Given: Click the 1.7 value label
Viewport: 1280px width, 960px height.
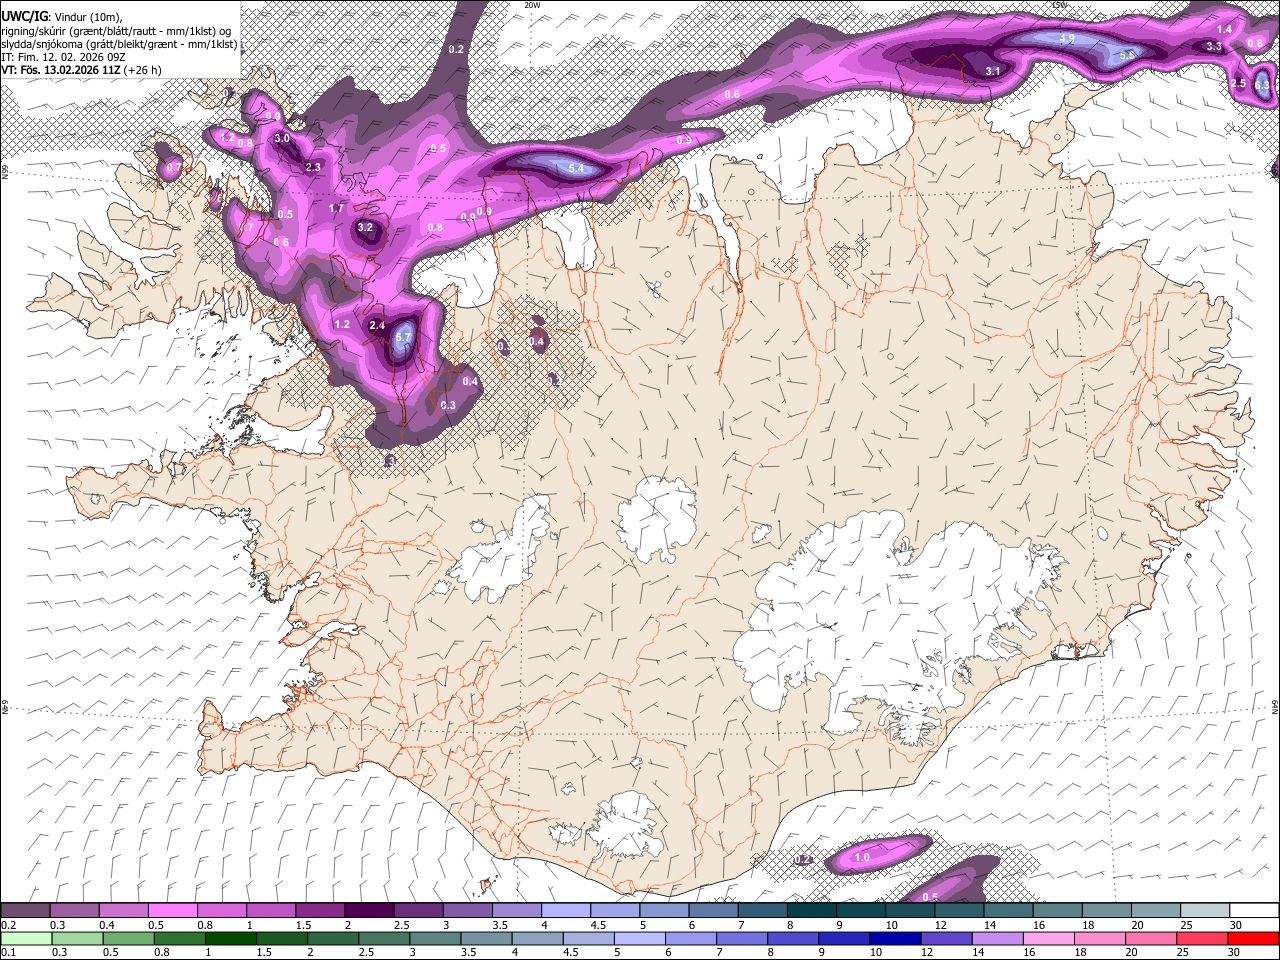Looking at the screenshot, I should 336,208.
